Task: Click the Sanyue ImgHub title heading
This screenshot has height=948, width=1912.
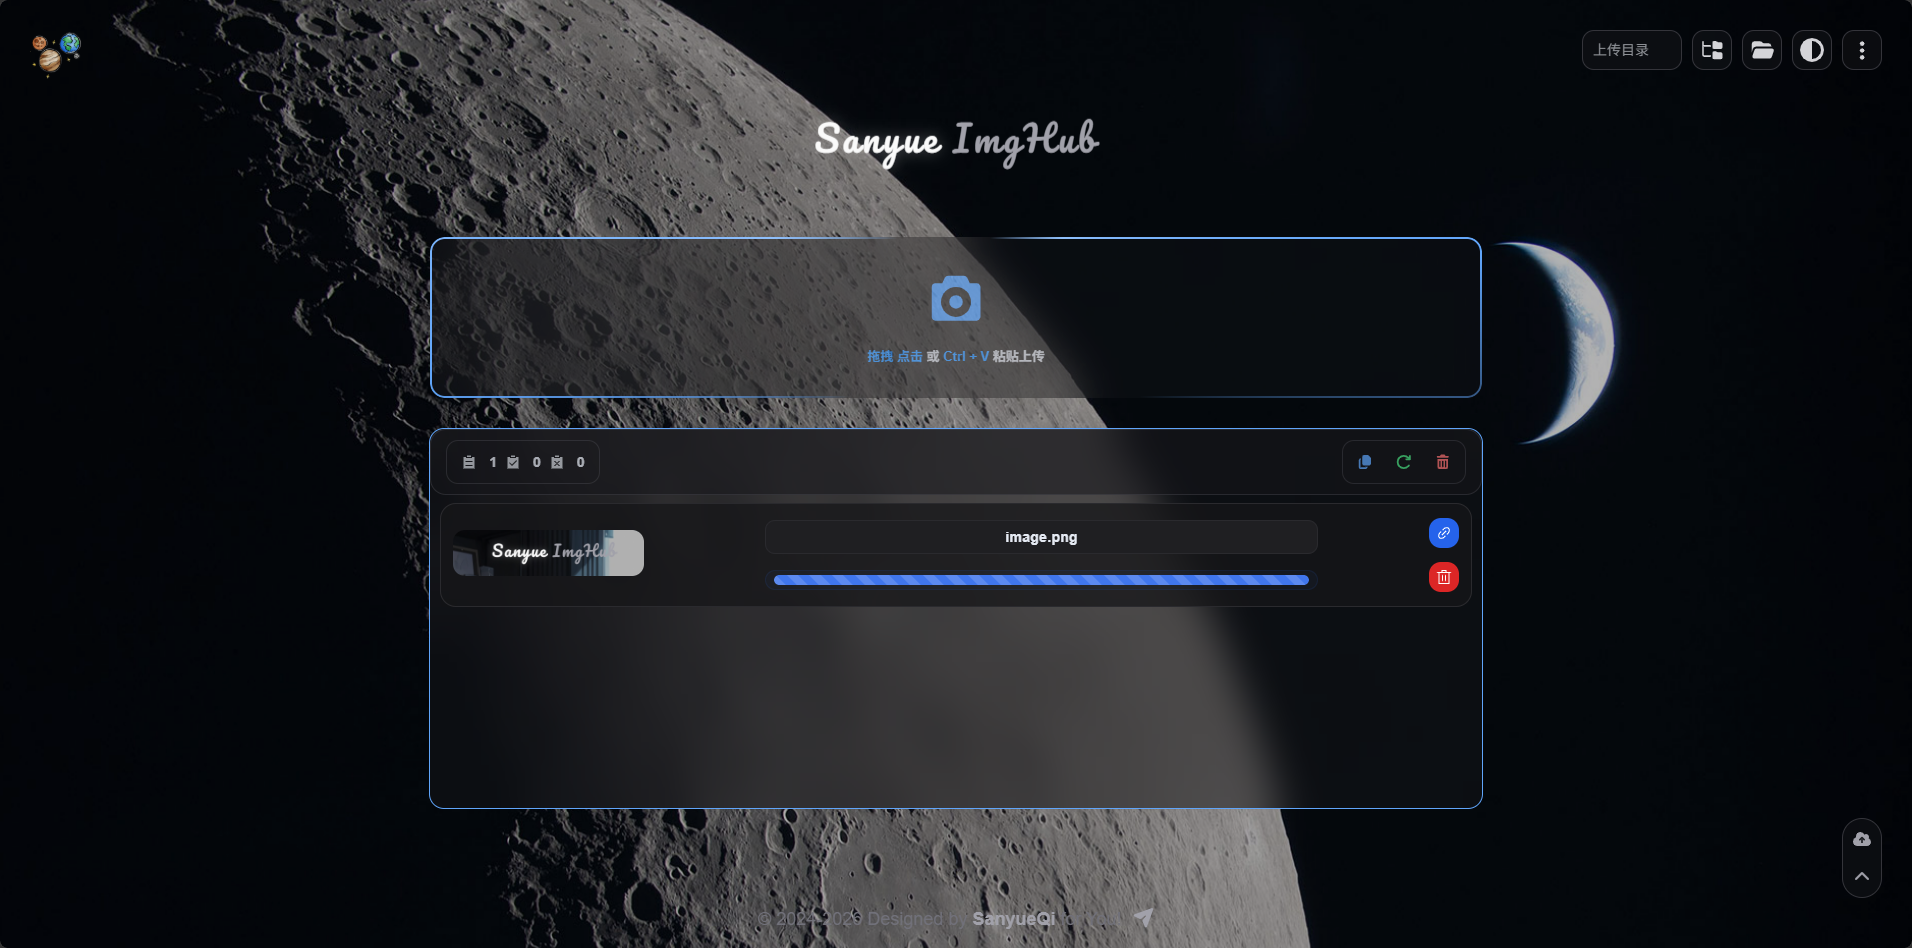Action: 957,142
